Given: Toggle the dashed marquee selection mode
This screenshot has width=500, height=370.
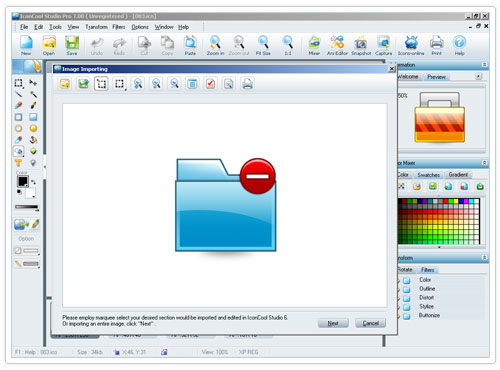Looking at the screenshot, I should point(119,84).
